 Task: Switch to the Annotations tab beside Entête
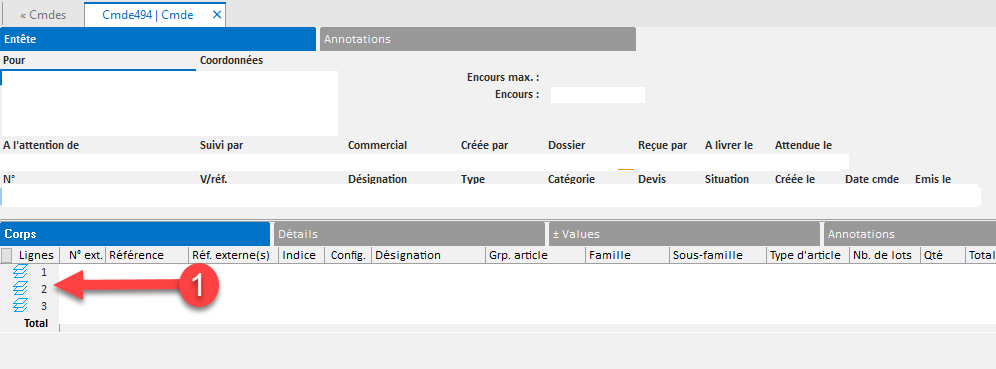tap(478, 39)
